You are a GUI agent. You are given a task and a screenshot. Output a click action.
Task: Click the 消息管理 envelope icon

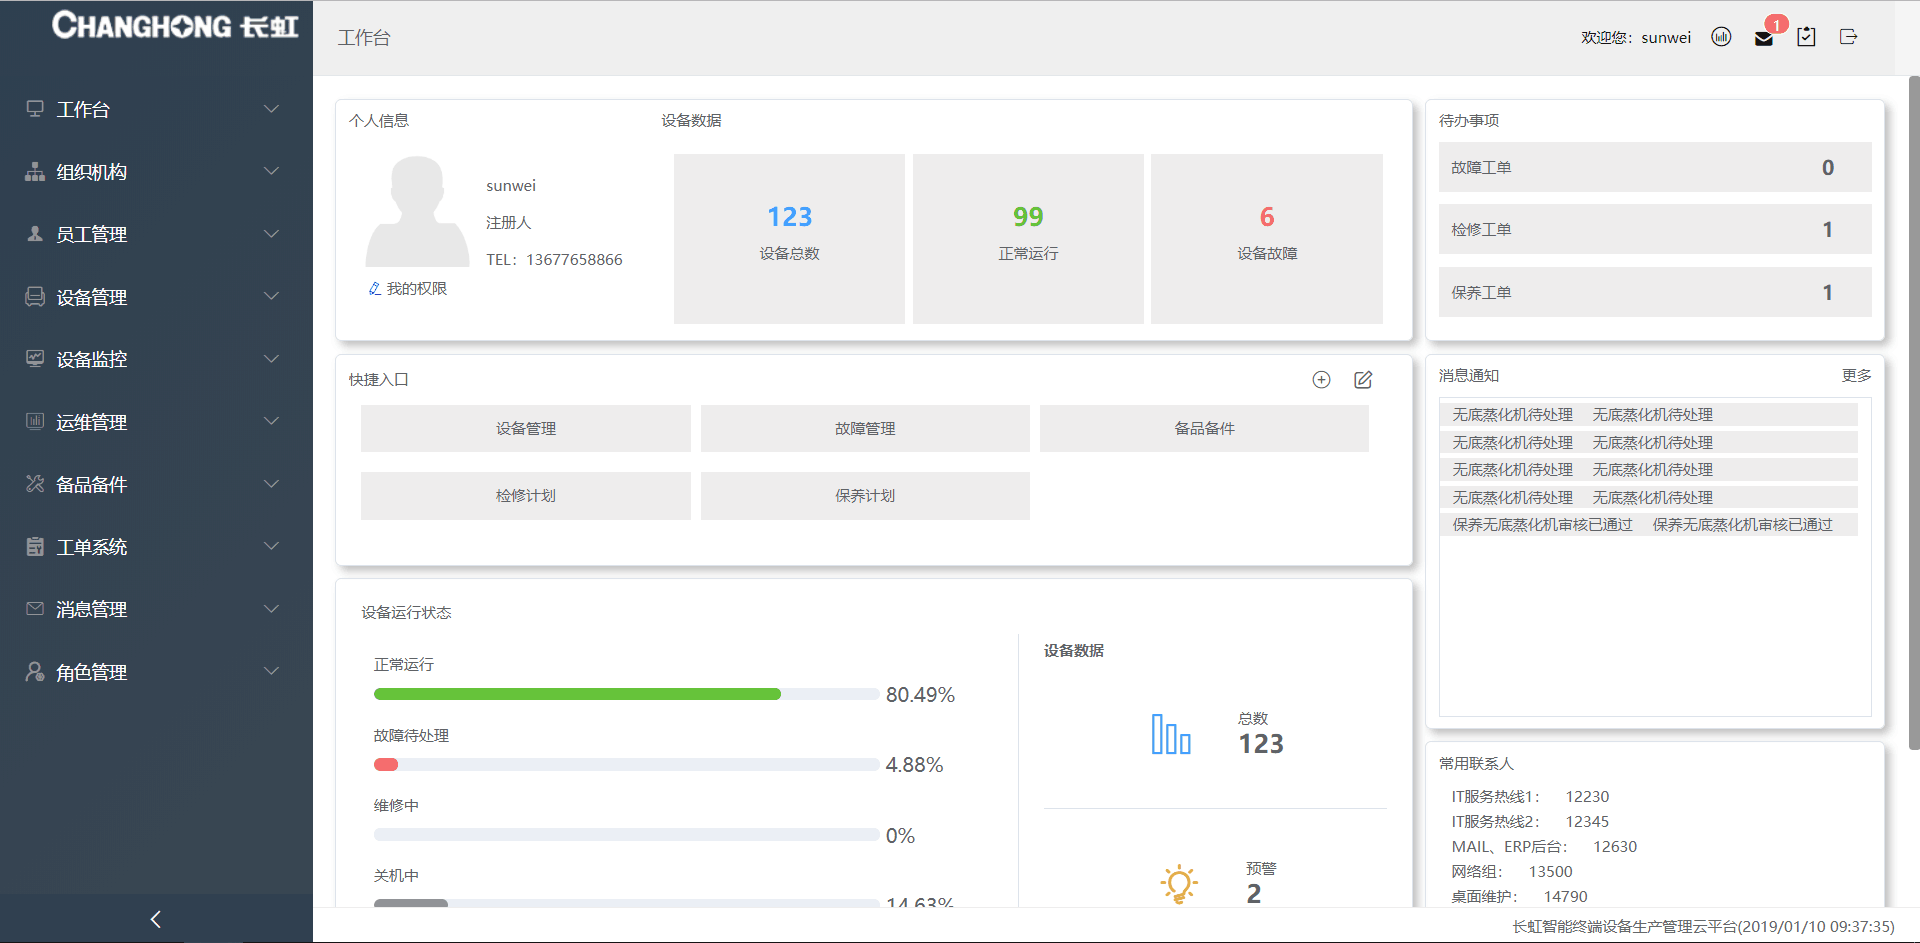click(x=35, y=609)
